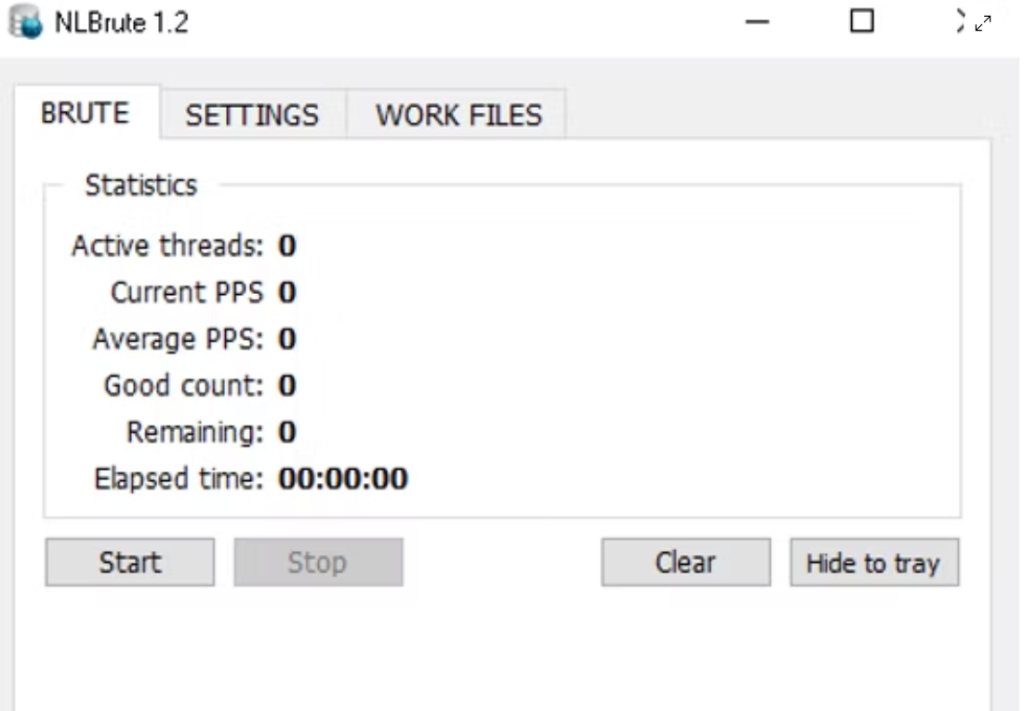This screenshot has height=711, width=1024.
Task: Switch to the SETTINGS tab
Action: coord(251,116)
